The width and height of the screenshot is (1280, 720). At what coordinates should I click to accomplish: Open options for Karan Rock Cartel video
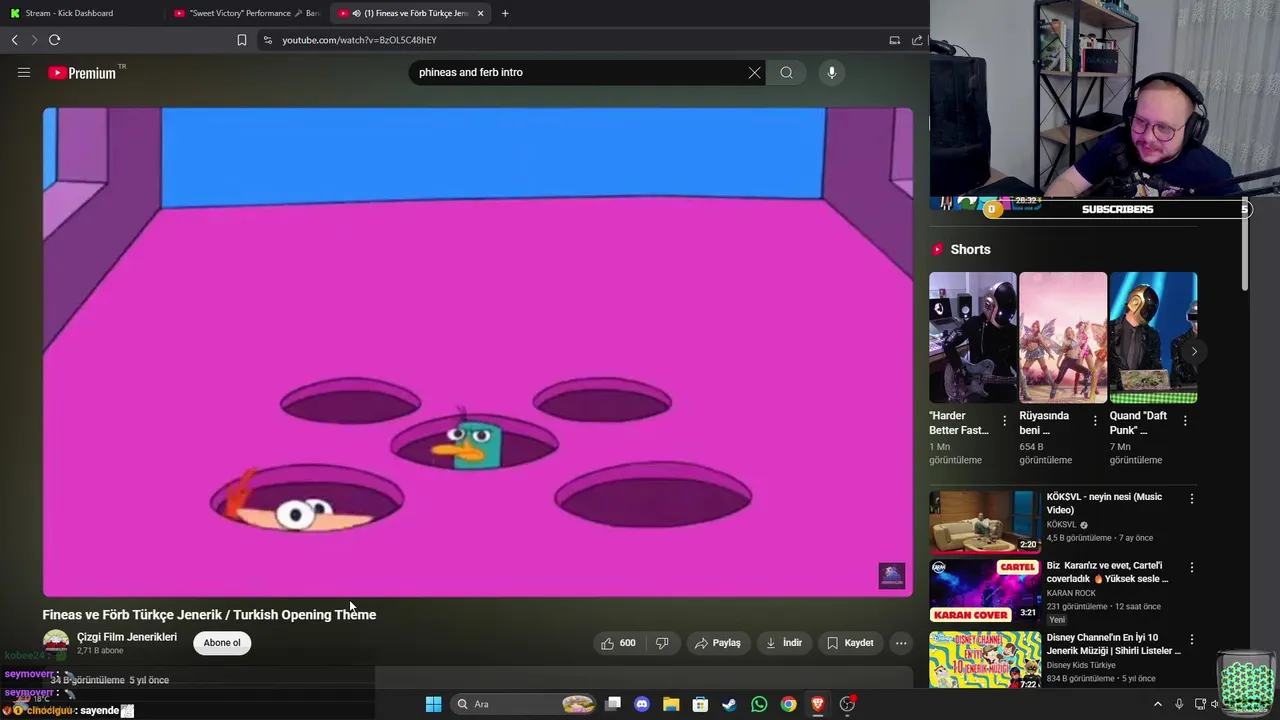1191,567
